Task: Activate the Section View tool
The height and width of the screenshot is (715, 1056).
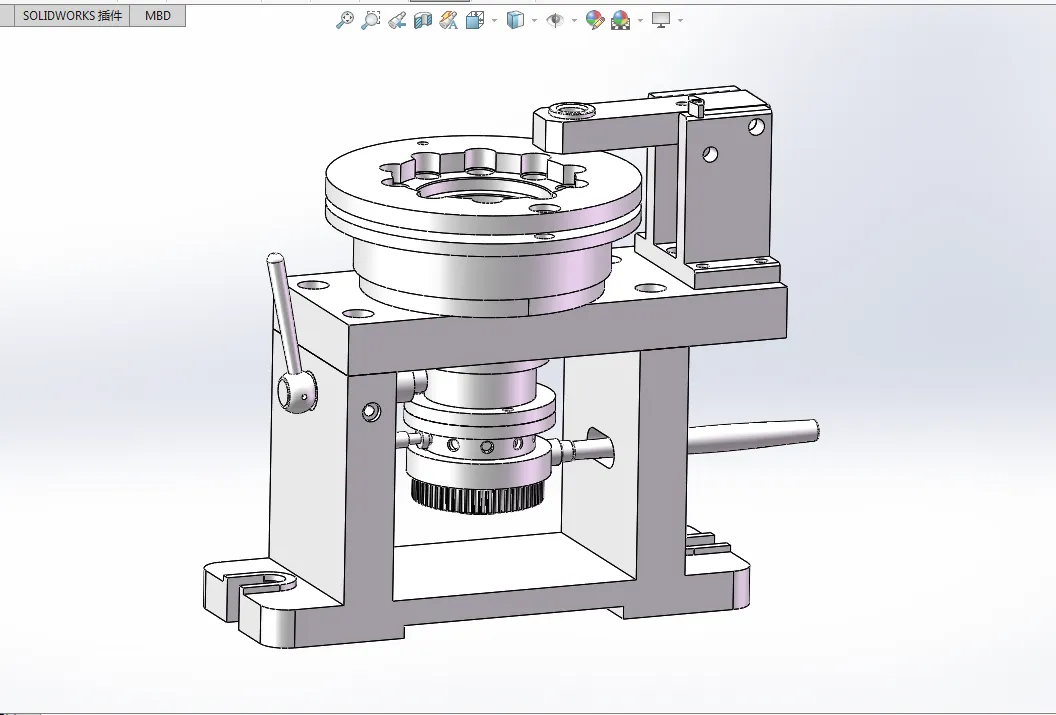Action: click(x=423, y=20)
